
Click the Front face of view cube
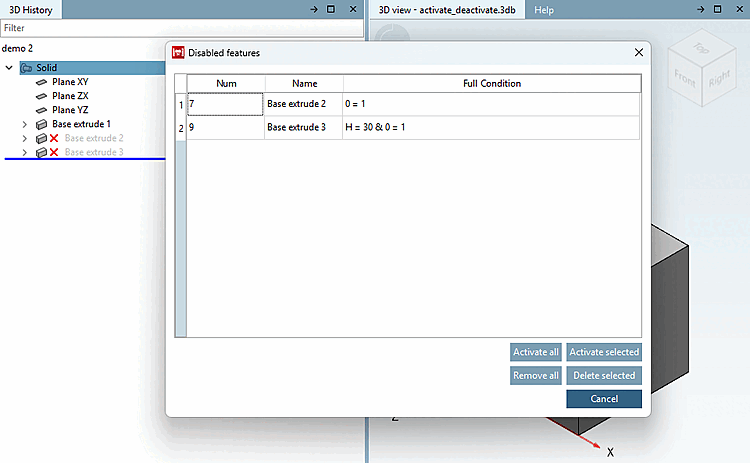[684, 79]
